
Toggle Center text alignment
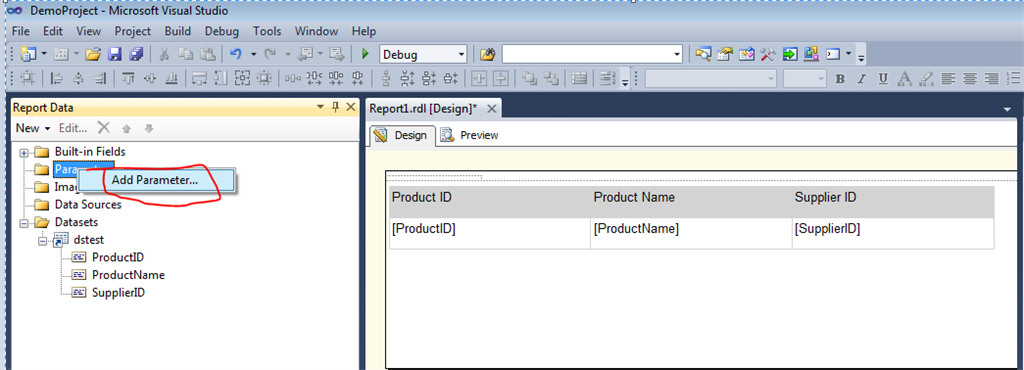[970, 79]
